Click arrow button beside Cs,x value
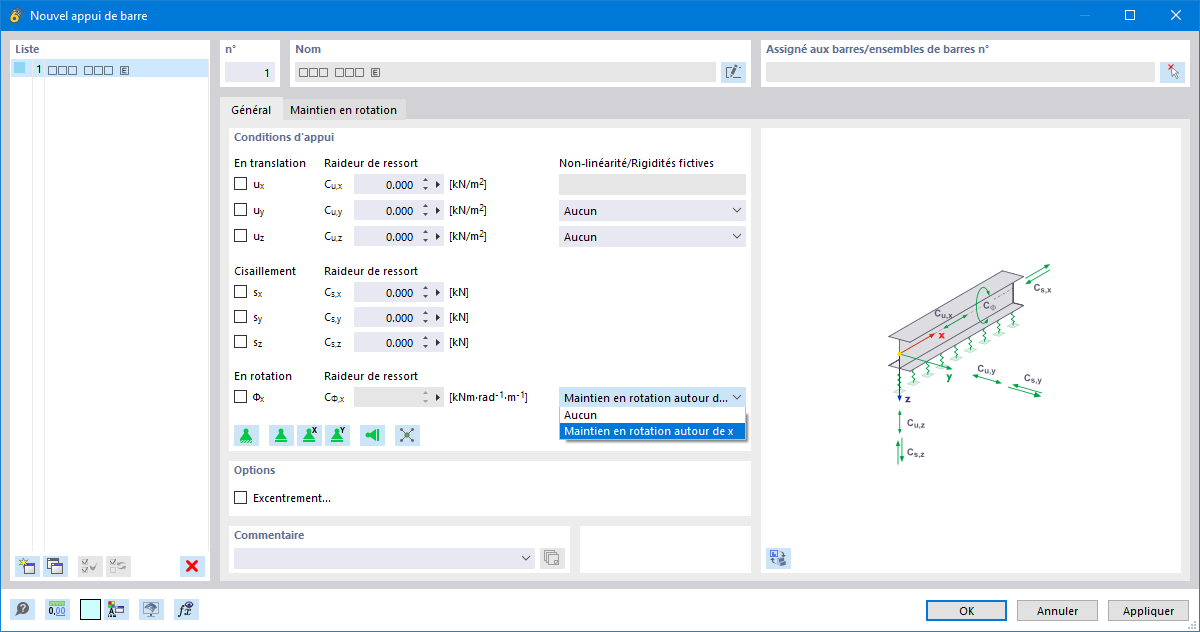 (438, 293)
